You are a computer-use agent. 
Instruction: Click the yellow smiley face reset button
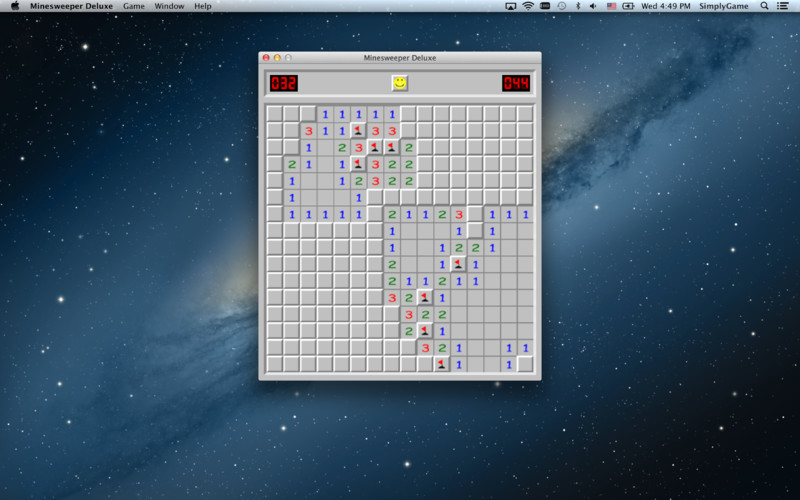[x=399, y=83]
